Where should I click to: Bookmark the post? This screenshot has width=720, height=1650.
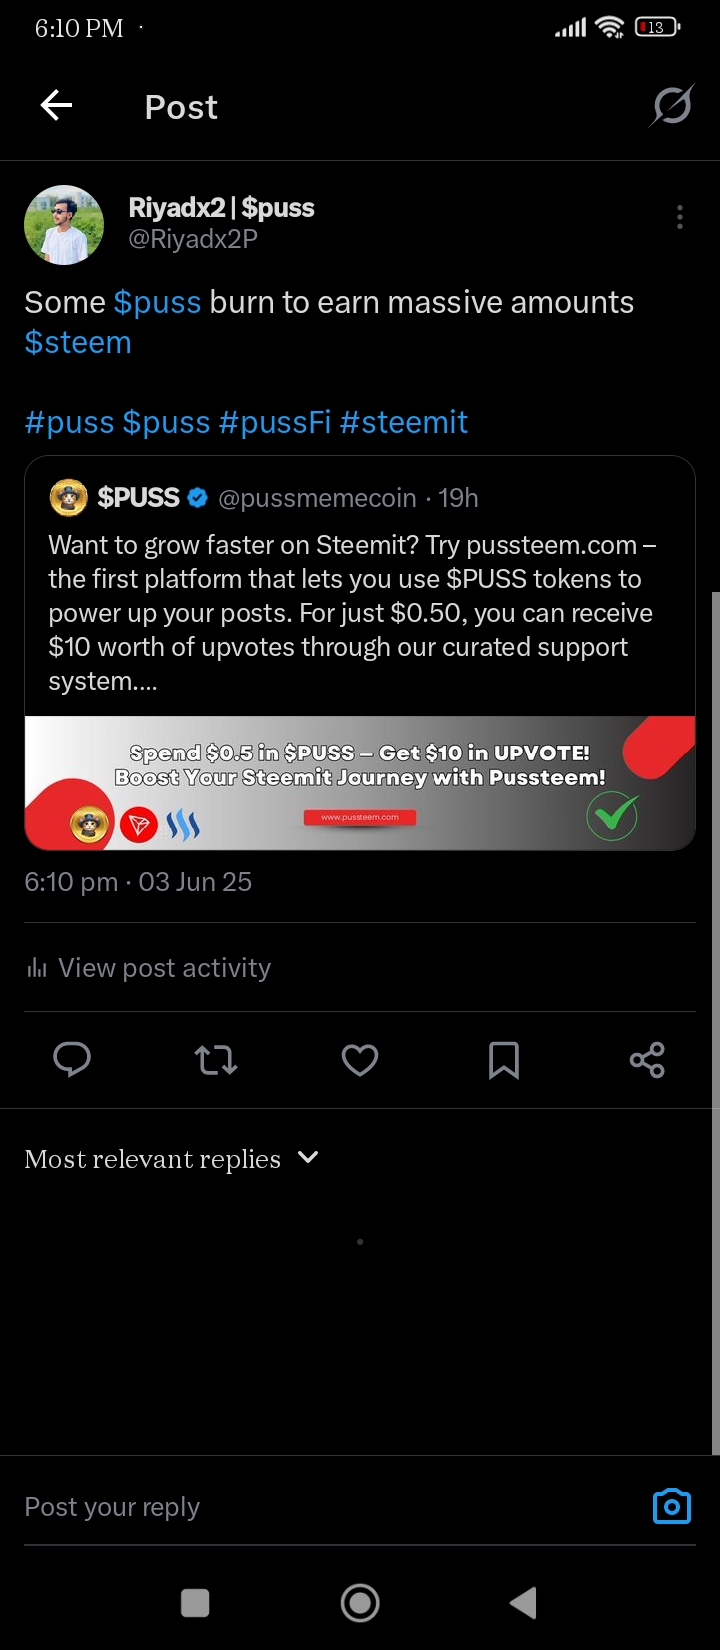(x=503, y=1060)
